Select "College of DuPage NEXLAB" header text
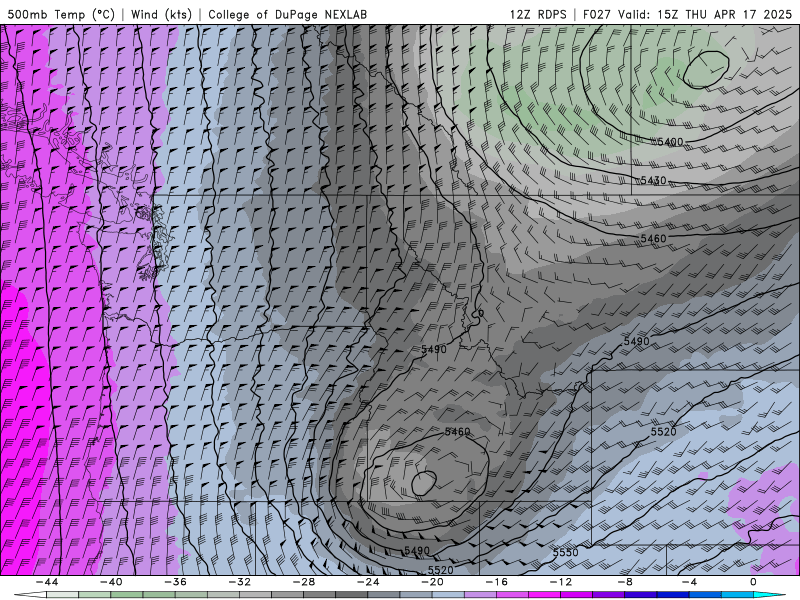800x600 pixels. point(287,14)
